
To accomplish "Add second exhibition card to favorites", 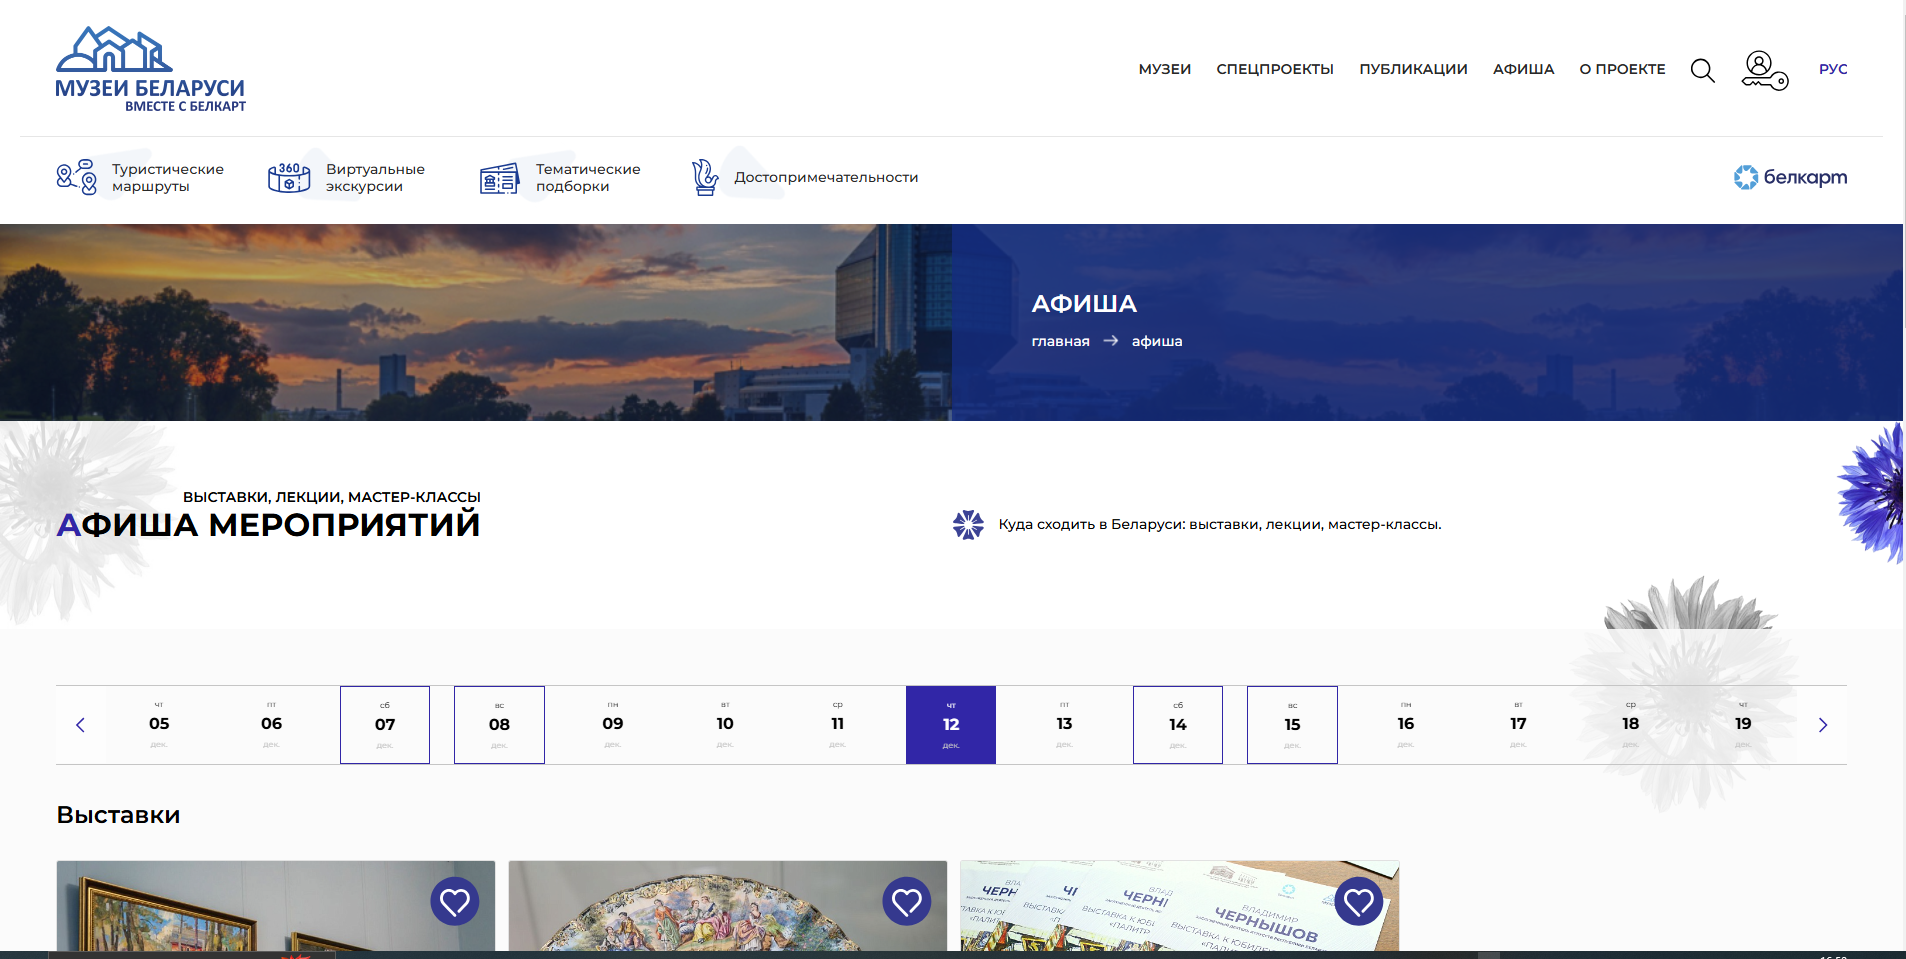I will (x=907, y=902).
